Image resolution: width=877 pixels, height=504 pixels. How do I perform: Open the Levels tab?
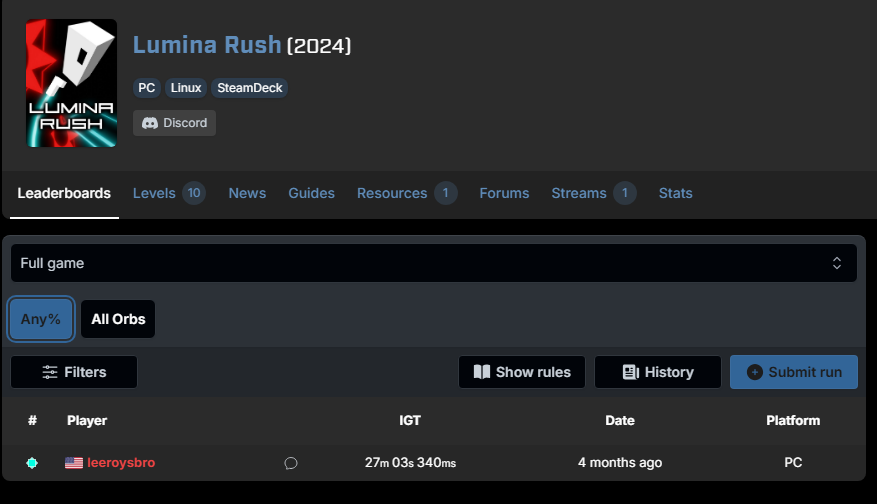point(154,194)
